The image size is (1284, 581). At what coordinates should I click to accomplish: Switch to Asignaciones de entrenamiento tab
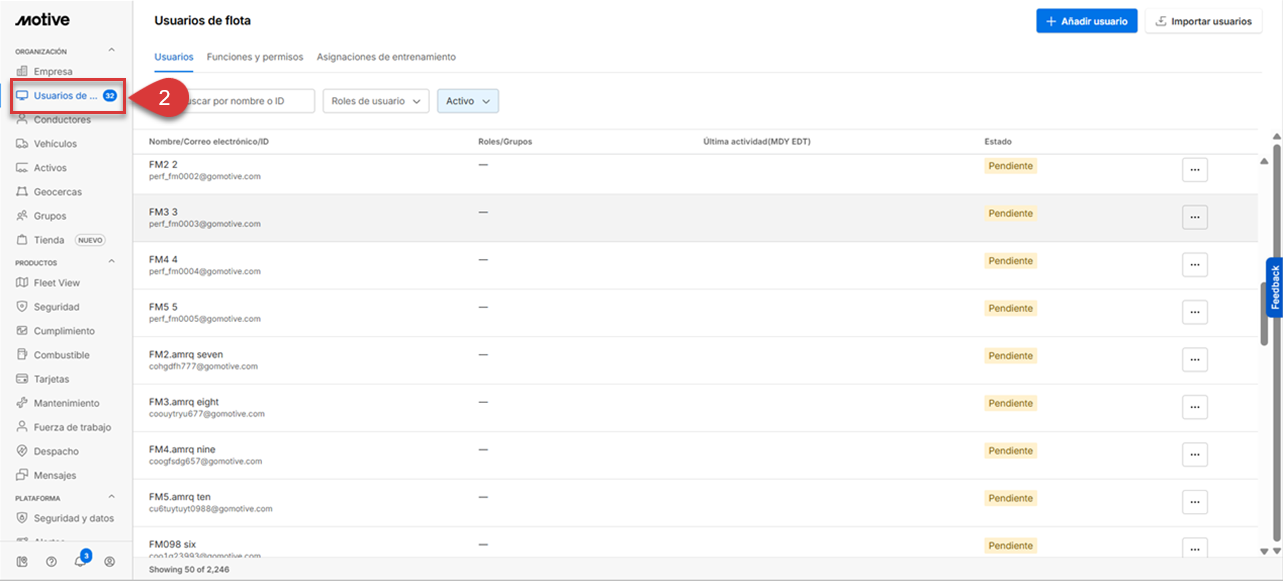pyautogui.click(x=386, y=57)
